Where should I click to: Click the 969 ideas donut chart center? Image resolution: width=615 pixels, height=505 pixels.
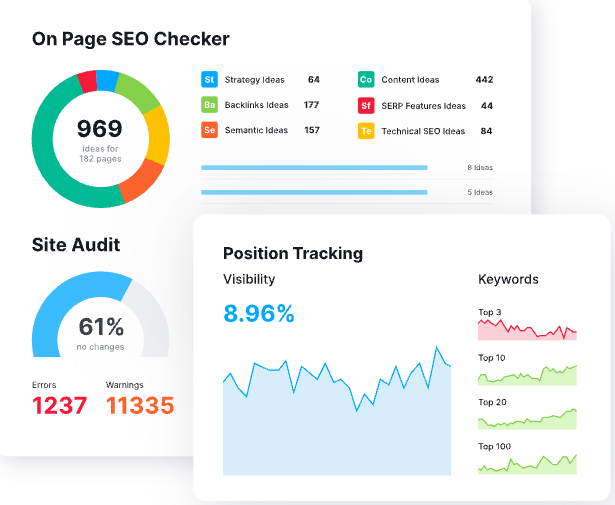[100, 137]
